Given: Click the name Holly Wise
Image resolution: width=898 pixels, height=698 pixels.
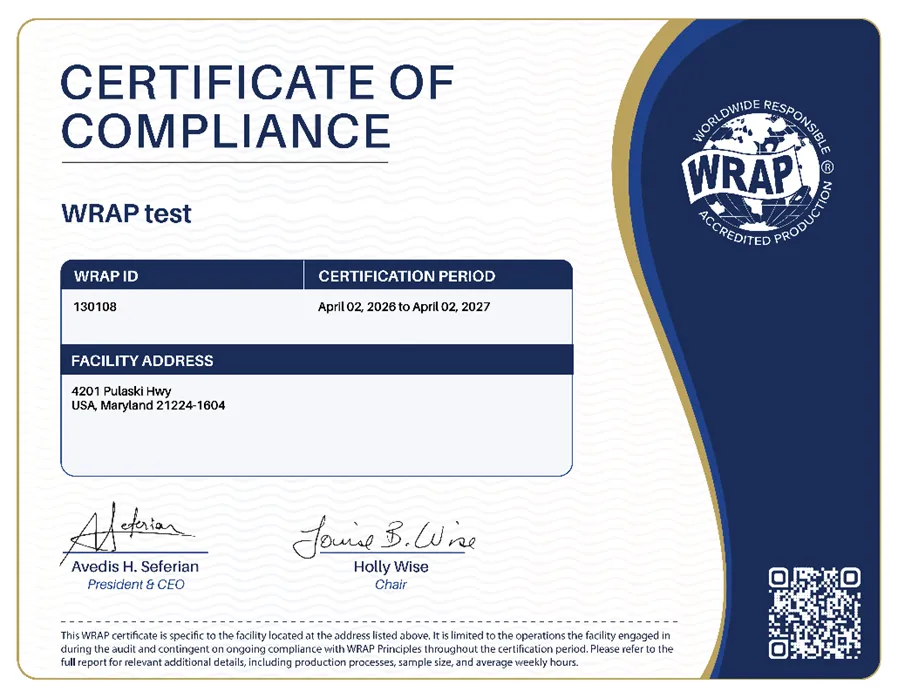Looking at the screenshot, I should [391, 566].
